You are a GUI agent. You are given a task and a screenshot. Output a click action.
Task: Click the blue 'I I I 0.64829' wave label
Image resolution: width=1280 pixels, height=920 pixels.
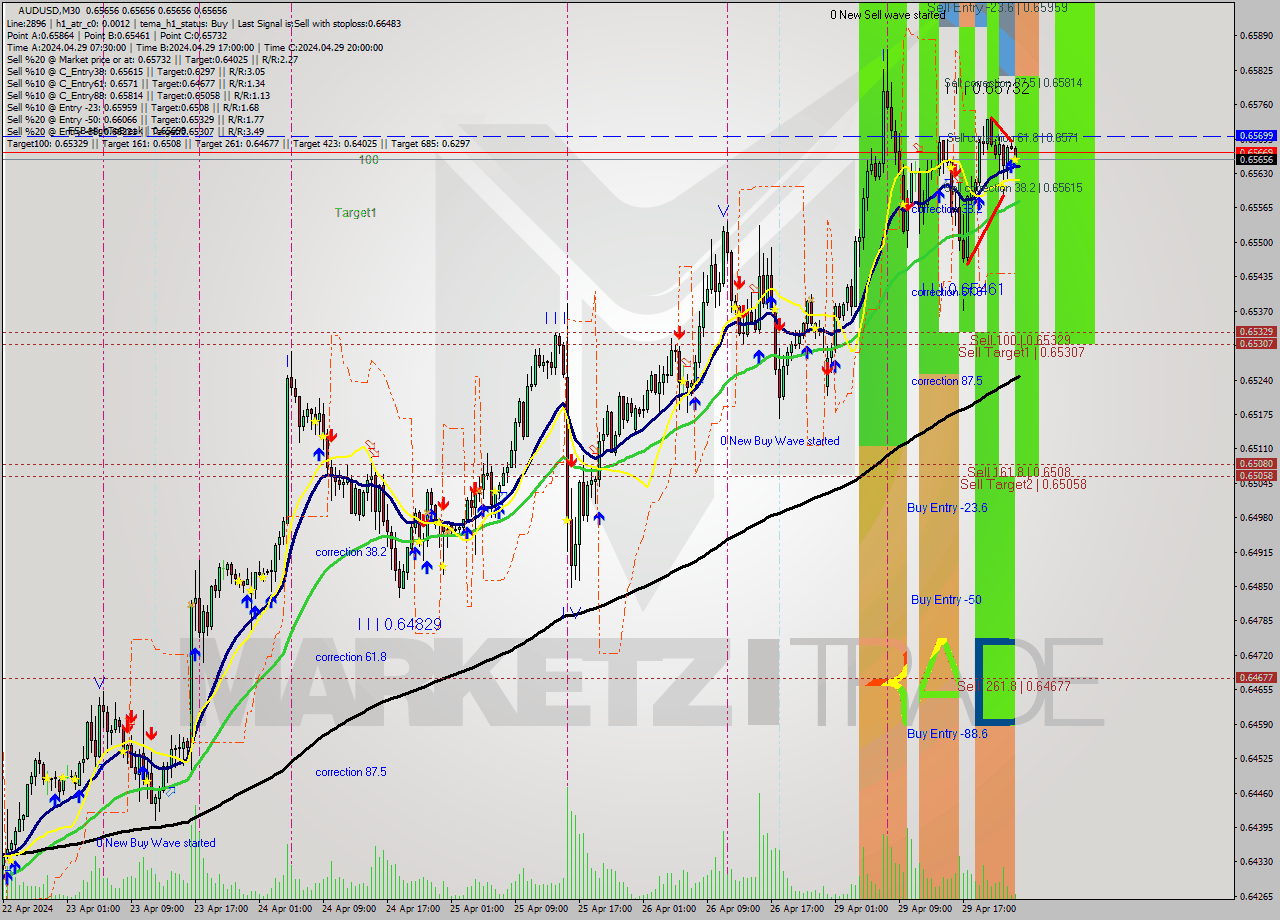pyautogui.click(x=400, y=624)
